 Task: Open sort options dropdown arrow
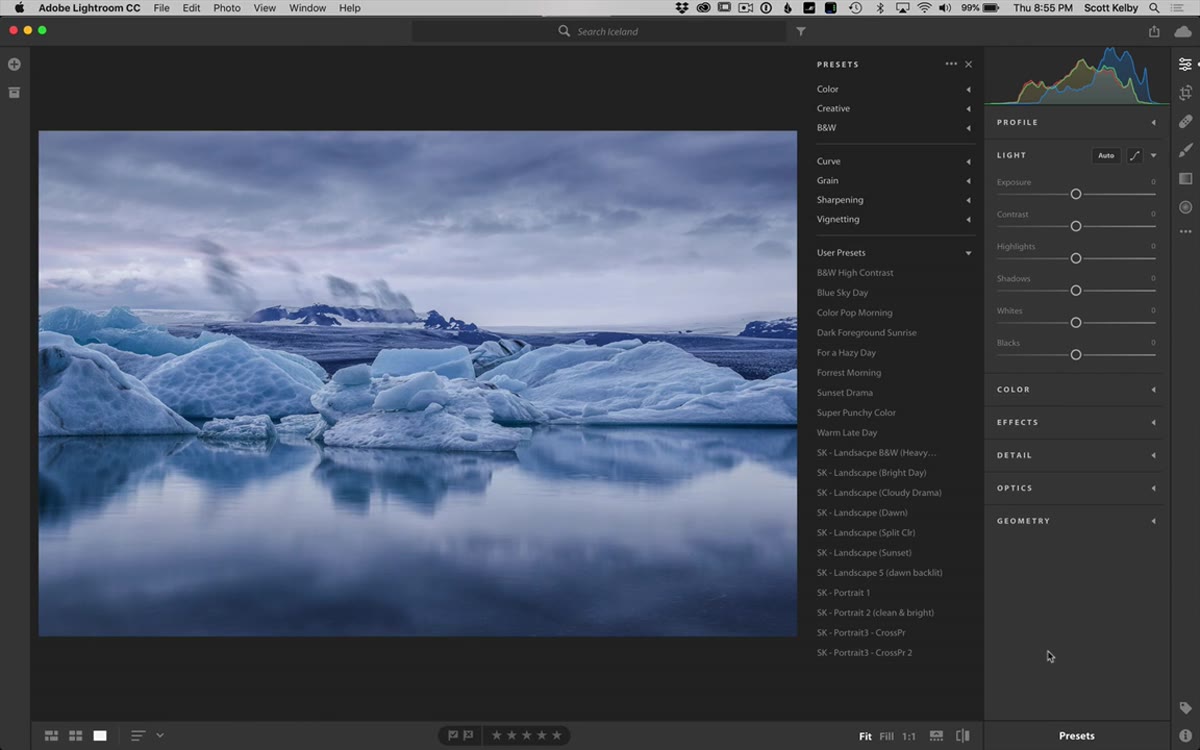(160, 736)
